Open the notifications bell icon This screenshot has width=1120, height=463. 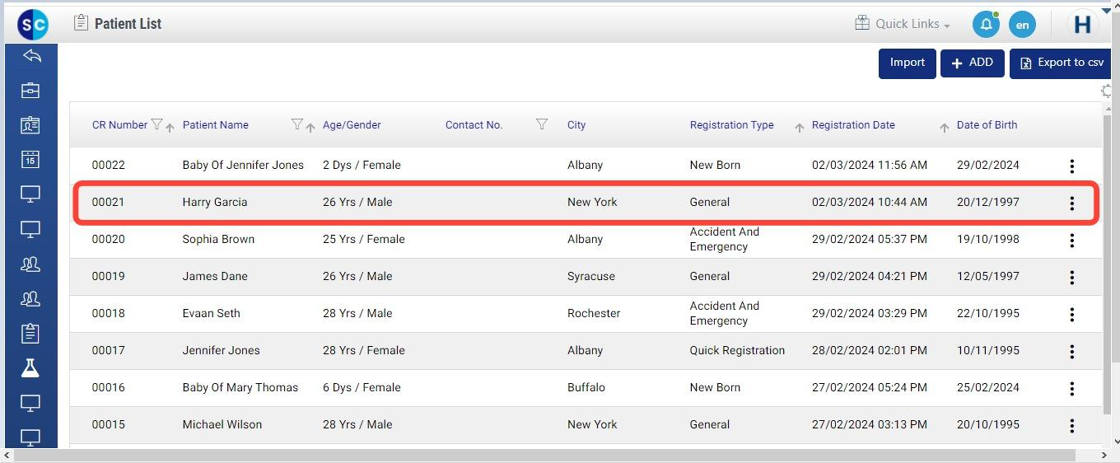987,24
